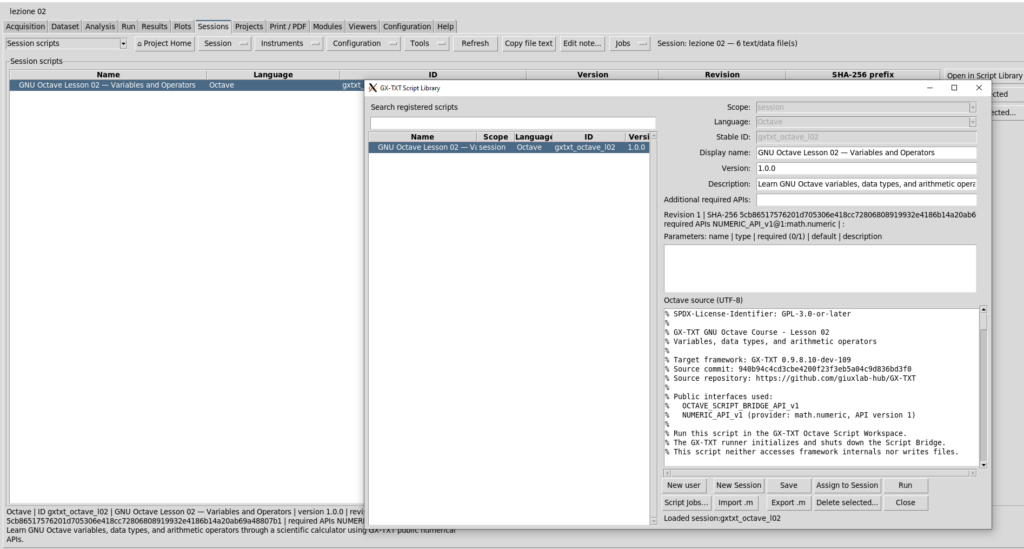The width and height of the screenshot is (1024, 549).
Task: Open the Tools dropdown menu
Action: pyautogui.click(x=426, y=44)
